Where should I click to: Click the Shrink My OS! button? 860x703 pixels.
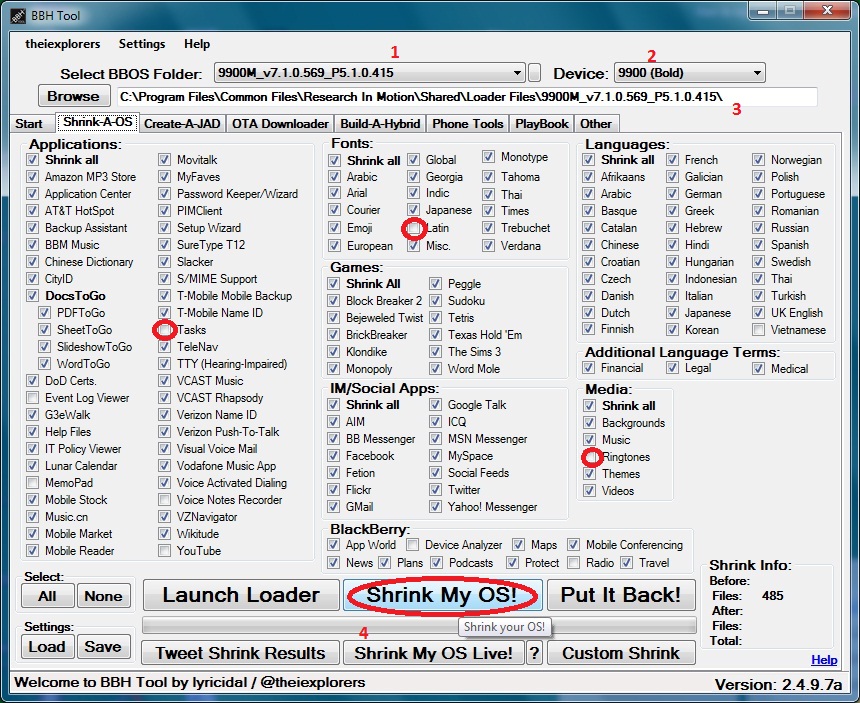(x=442, y=595)
